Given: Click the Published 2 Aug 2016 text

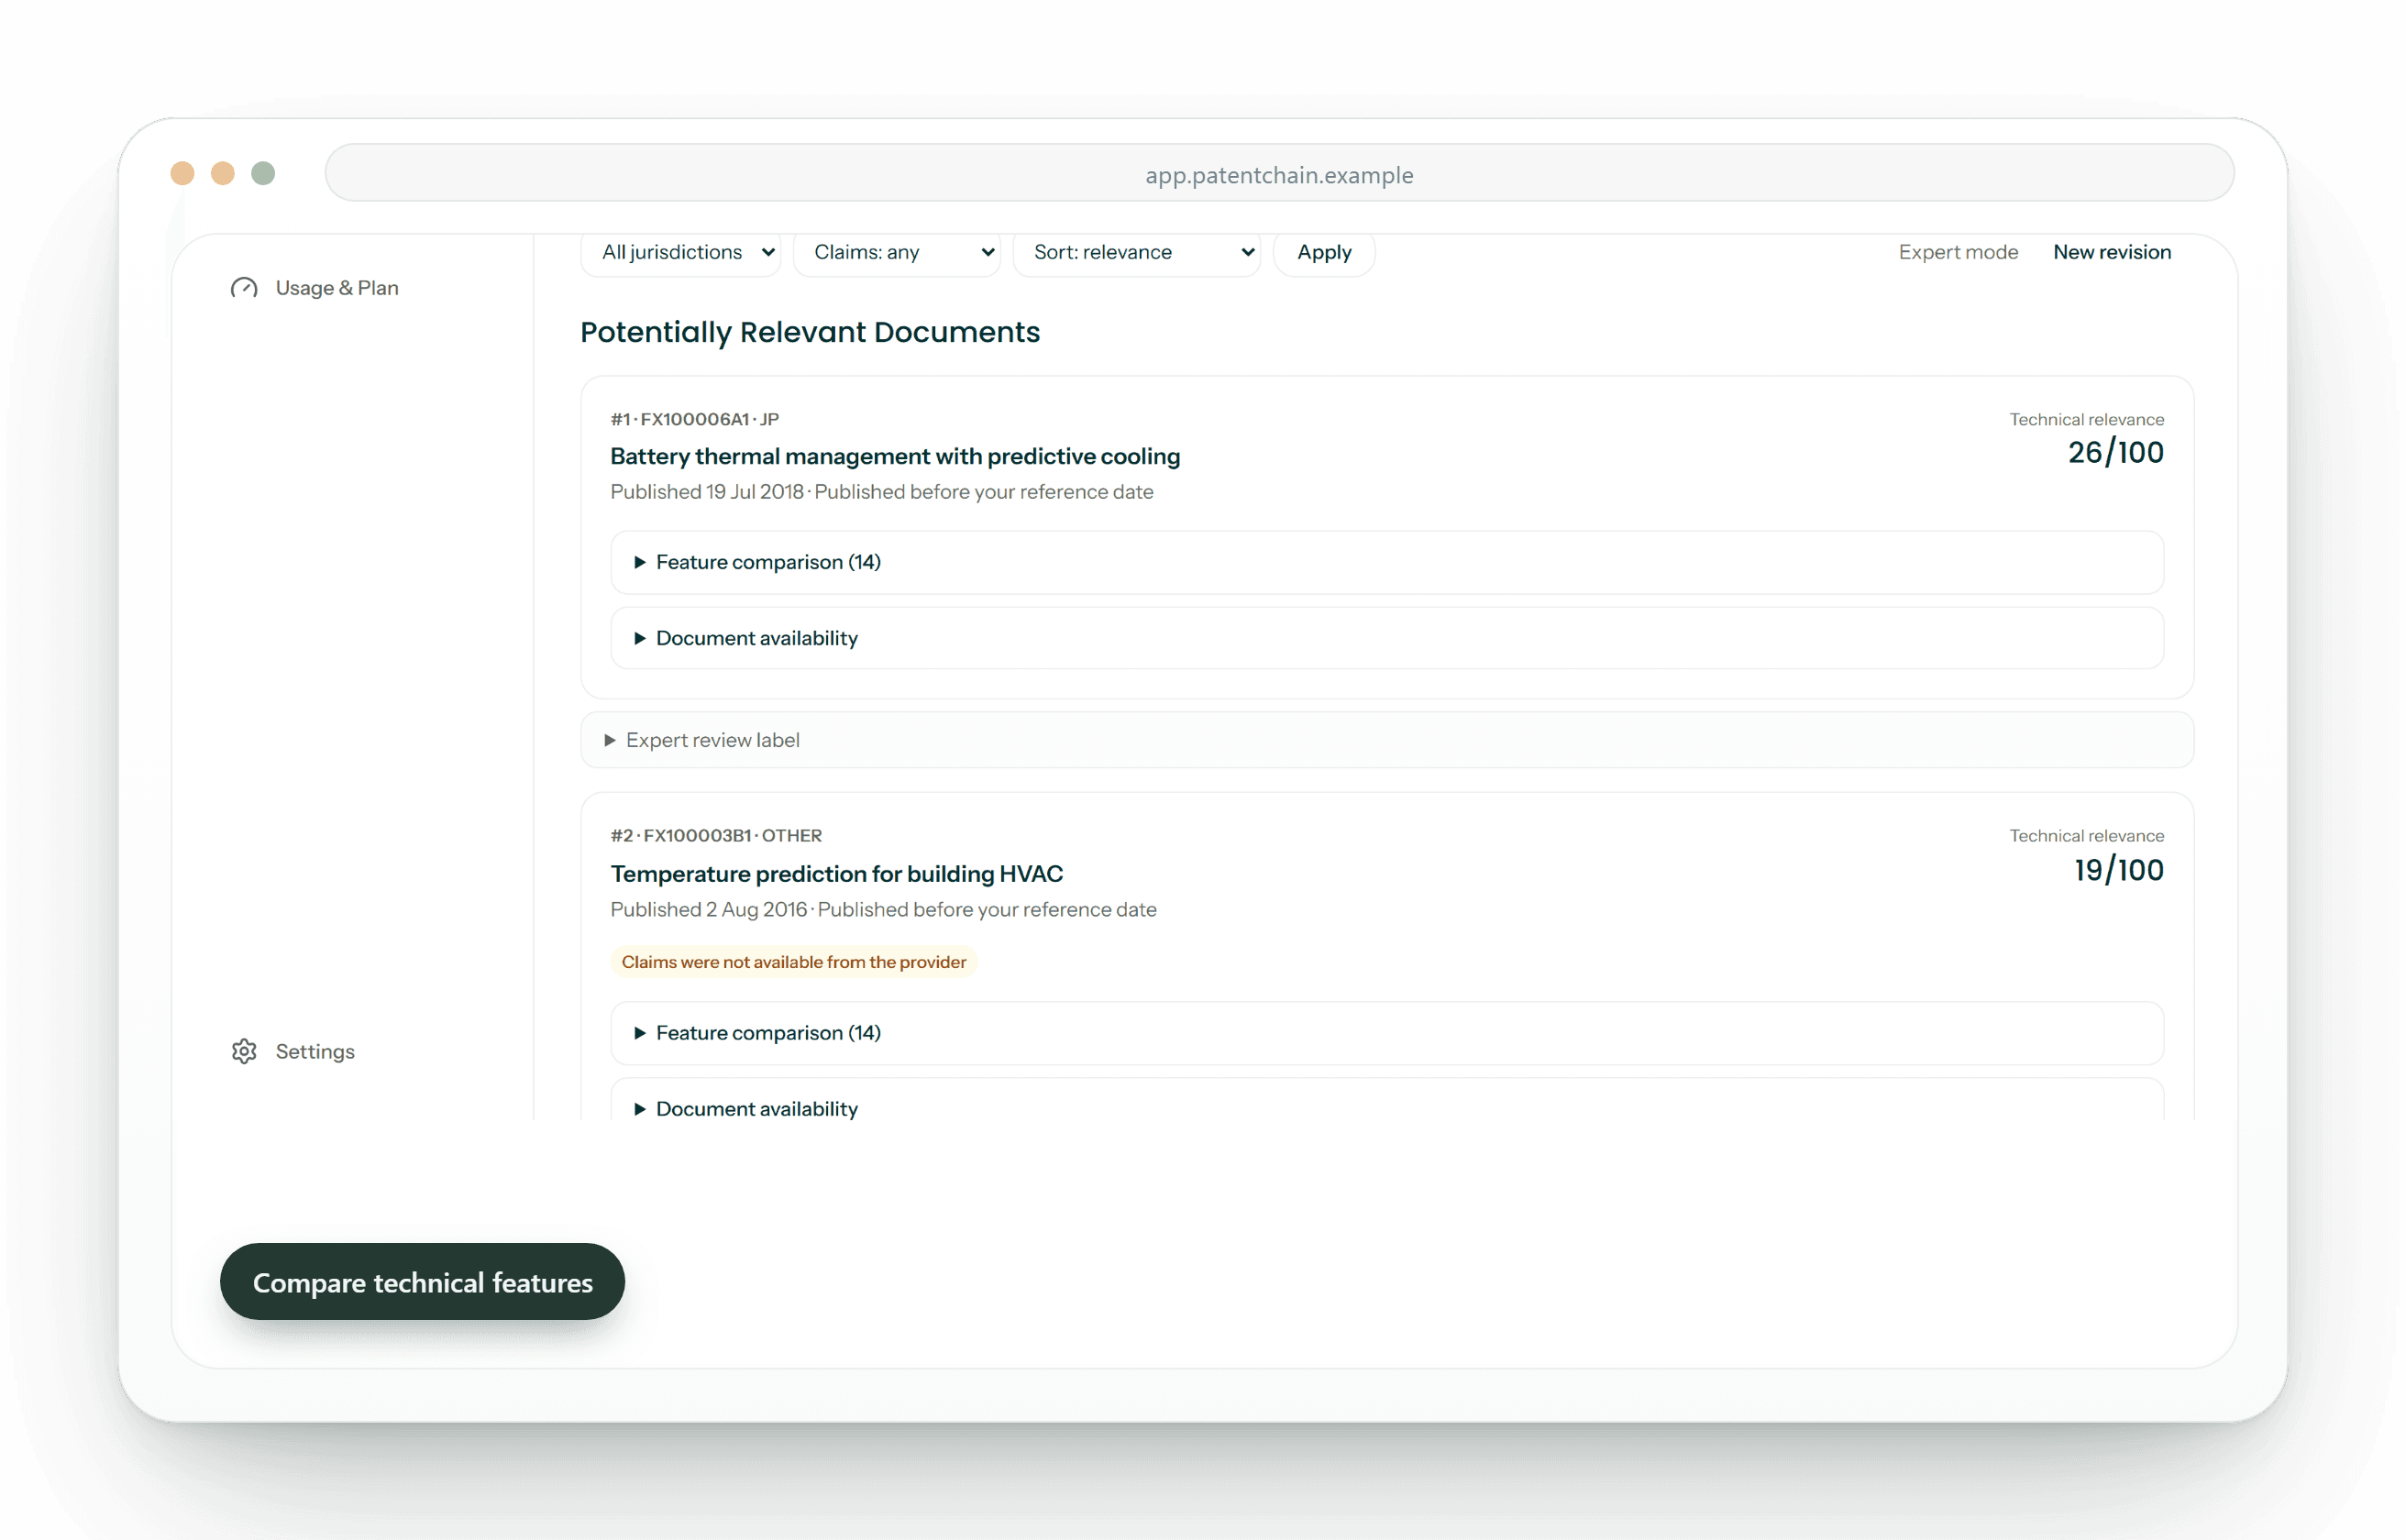Looking at the screenshot, I should (x=709, y=909).
